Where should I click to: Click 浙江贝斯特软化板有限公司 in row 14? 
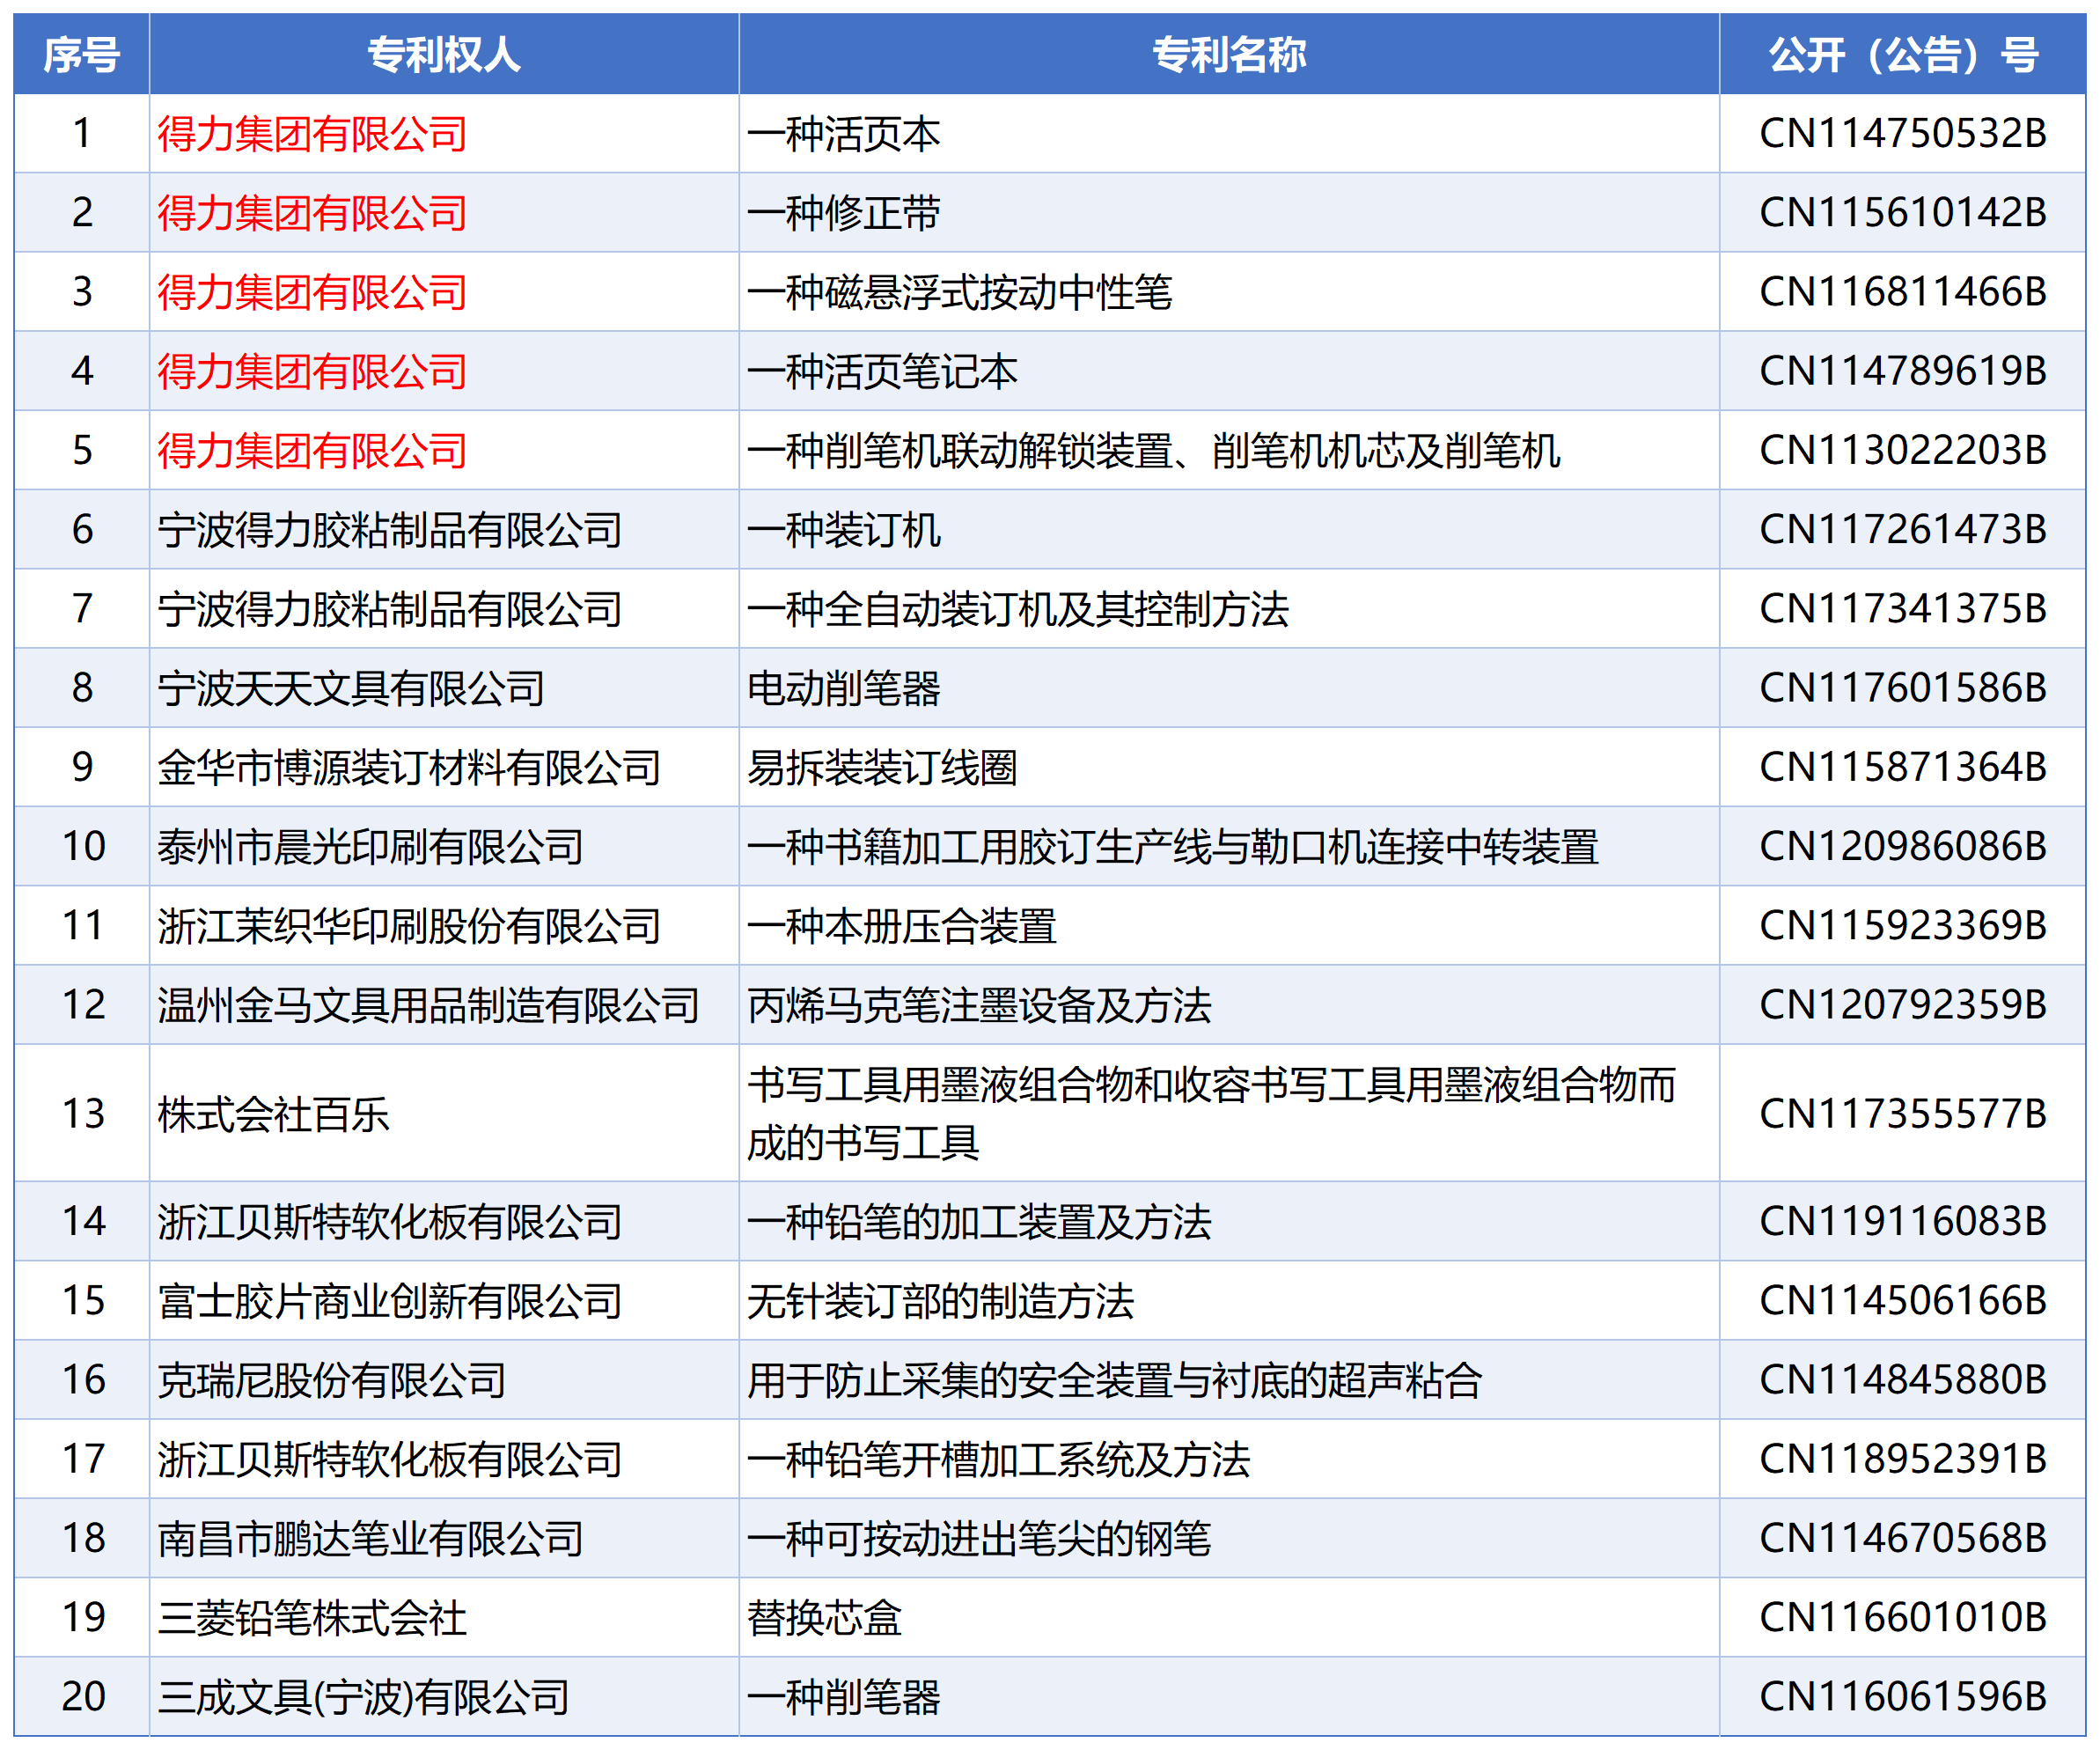tap(390, 1222)
